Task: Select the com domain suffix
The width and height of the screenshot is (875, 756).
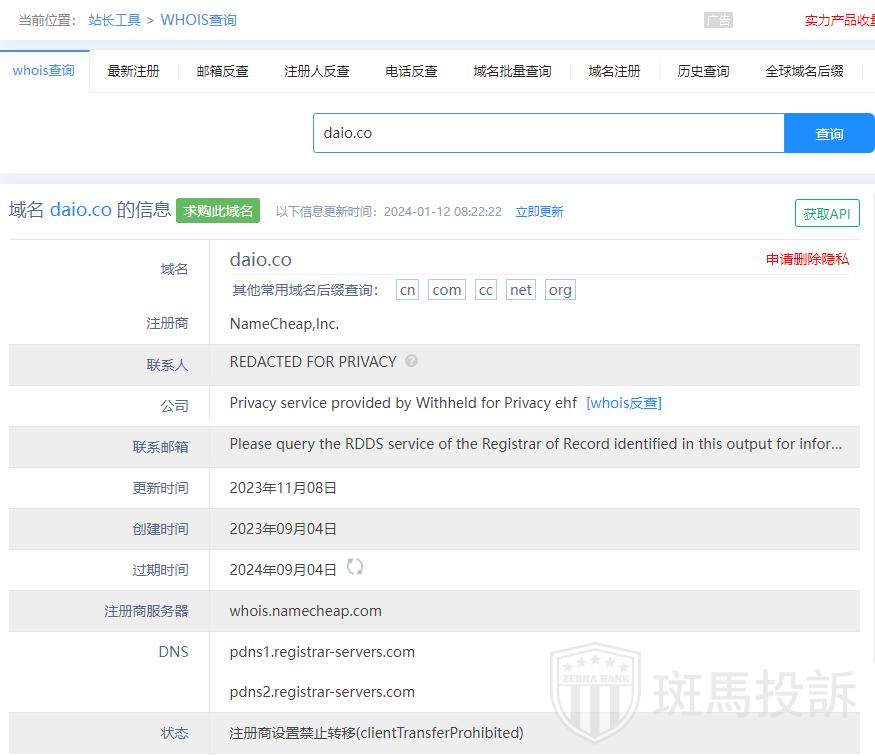Action: 446,290
